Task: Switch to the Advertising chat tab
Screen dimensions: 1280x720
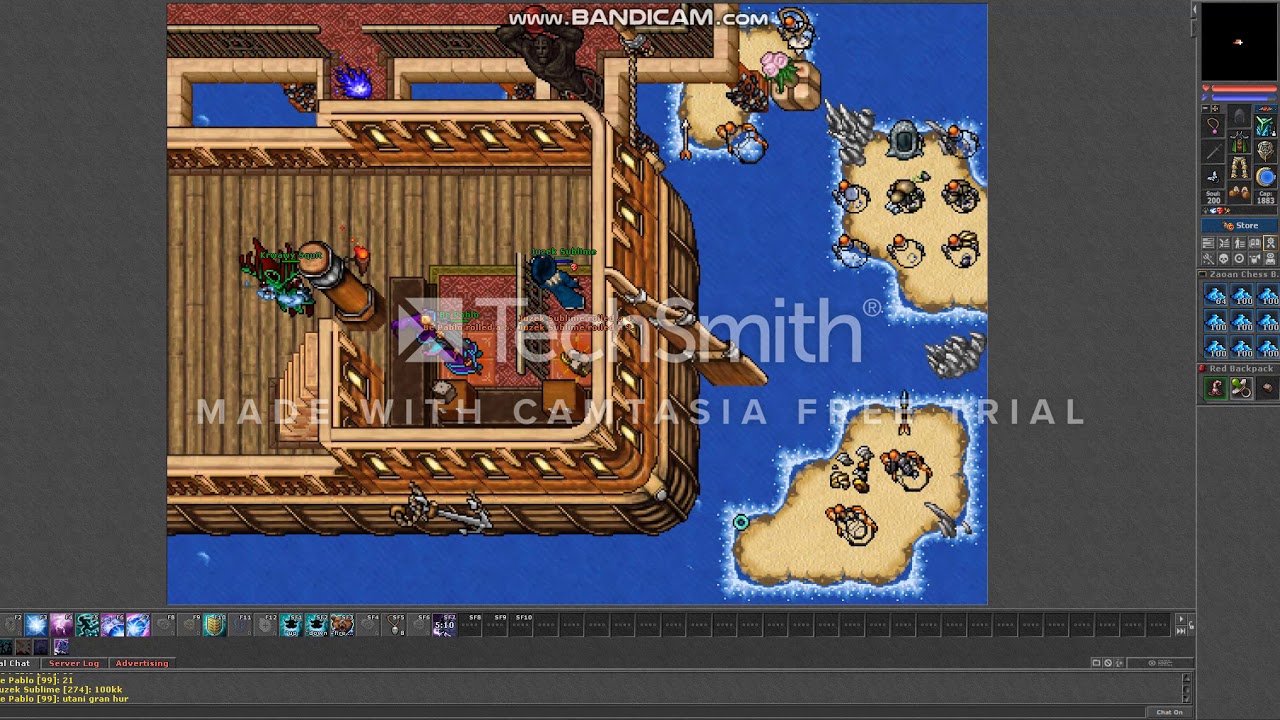Action: (x=142, y=663)
